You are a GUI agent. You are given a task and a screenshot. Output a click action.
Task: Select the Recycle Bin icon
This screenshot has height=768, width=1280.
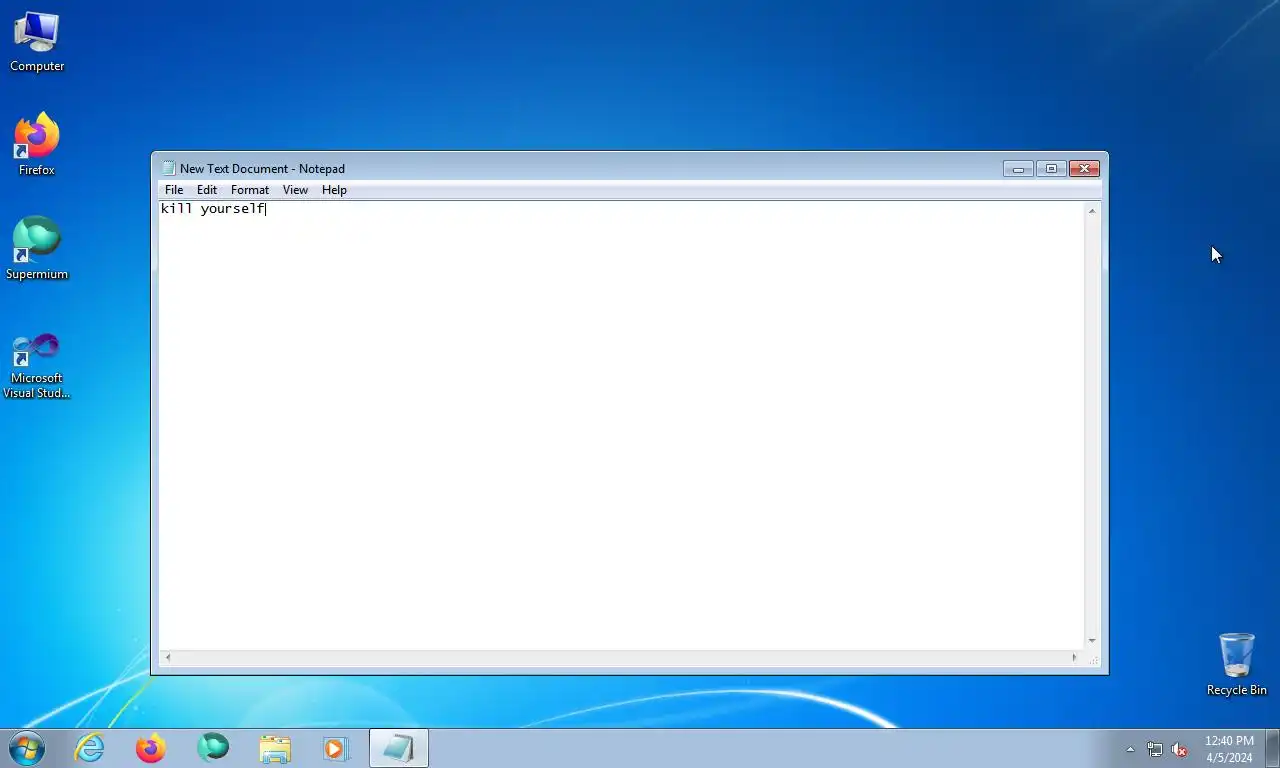coord(1237,664)
